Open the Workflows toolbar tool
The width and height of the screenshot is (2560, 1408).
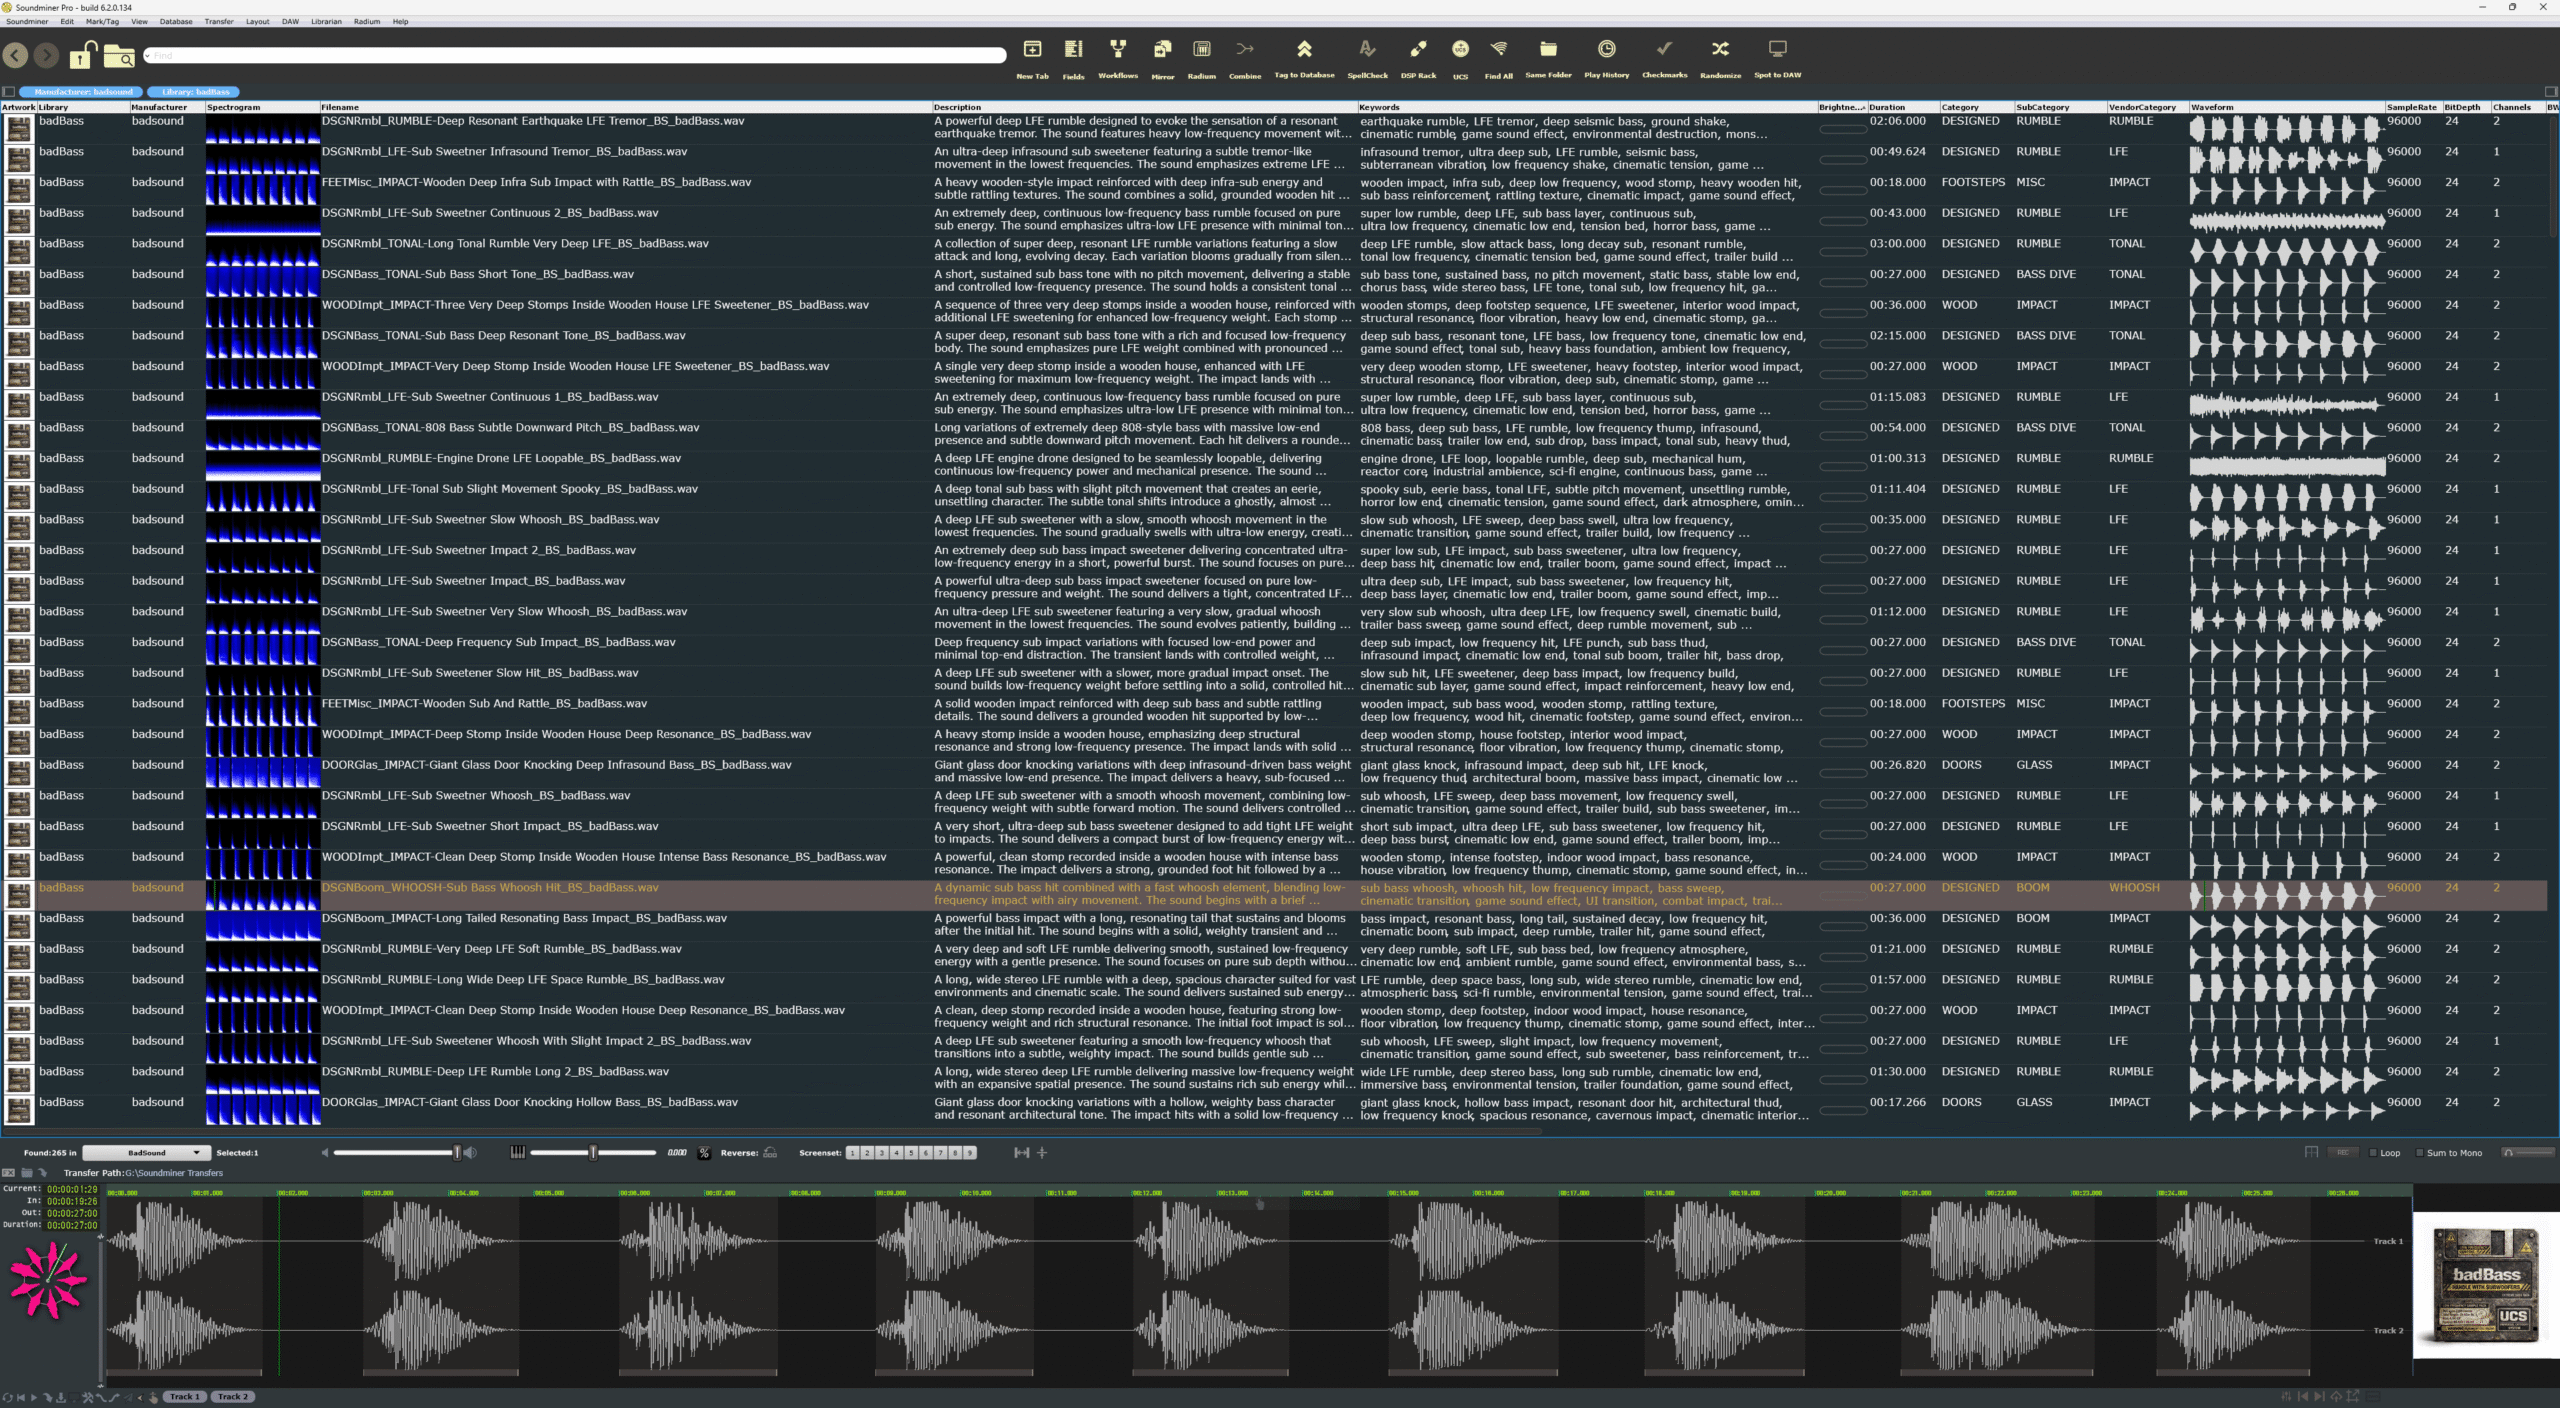click(1117, 50)
